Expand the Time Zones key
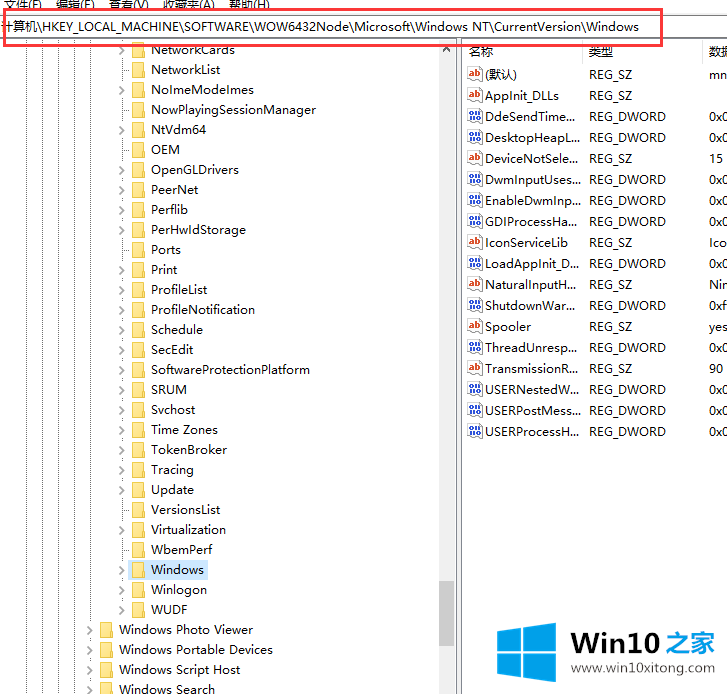 tap(121, 430)
